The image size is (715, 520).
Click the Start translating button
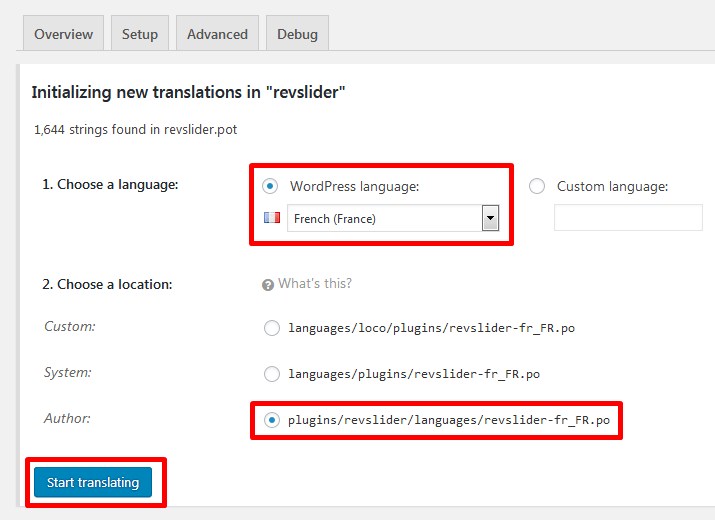coord(93,482)
